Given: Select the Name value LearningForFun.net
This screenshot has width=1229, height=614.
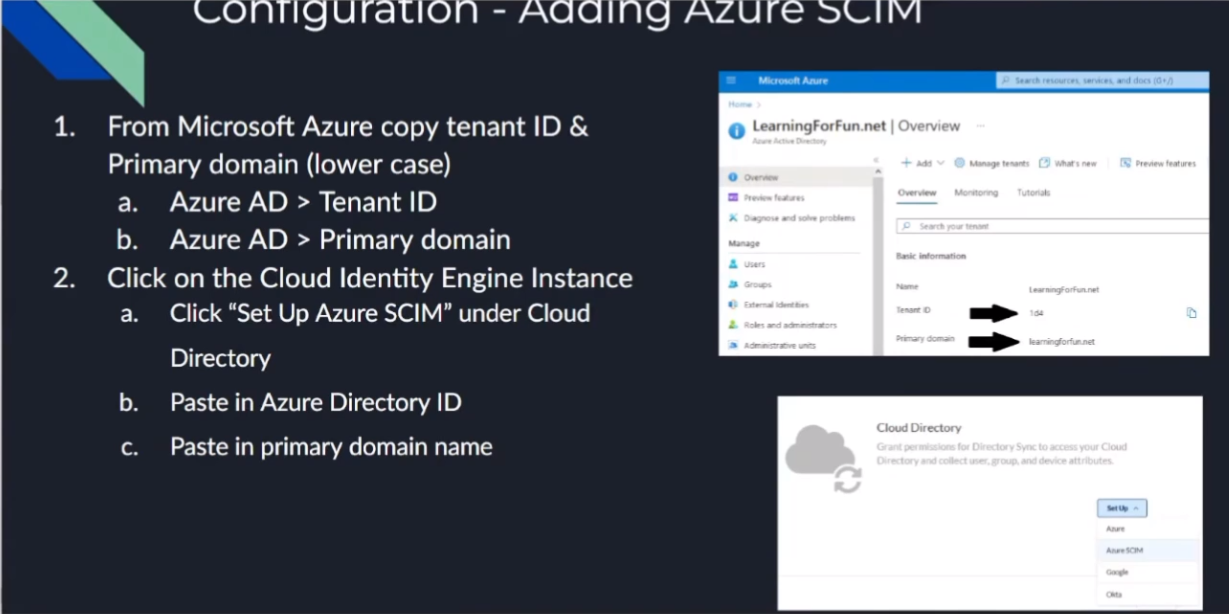Looking at the screenshot, I should 1064,289.
